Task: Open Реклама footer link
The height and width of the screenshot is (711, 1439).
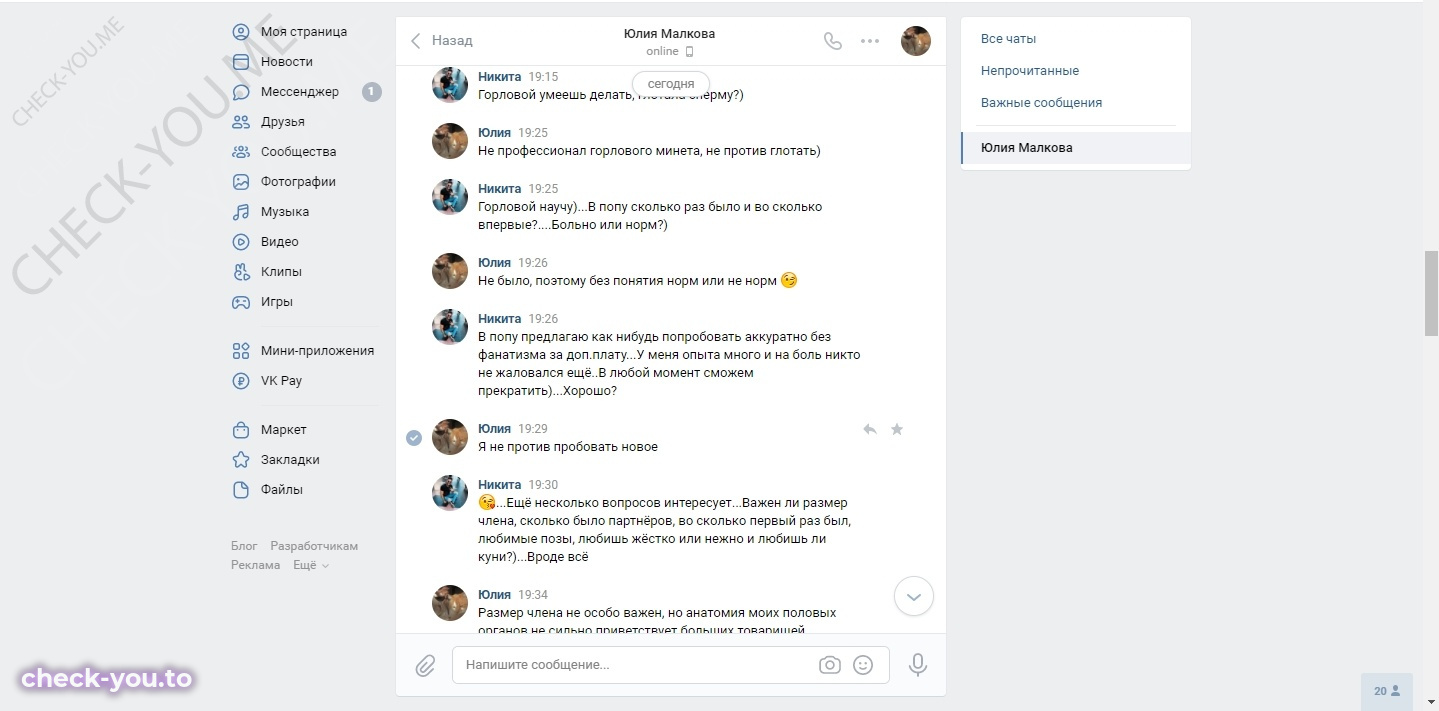Action: pyautogui.click(x=256, y=565)
